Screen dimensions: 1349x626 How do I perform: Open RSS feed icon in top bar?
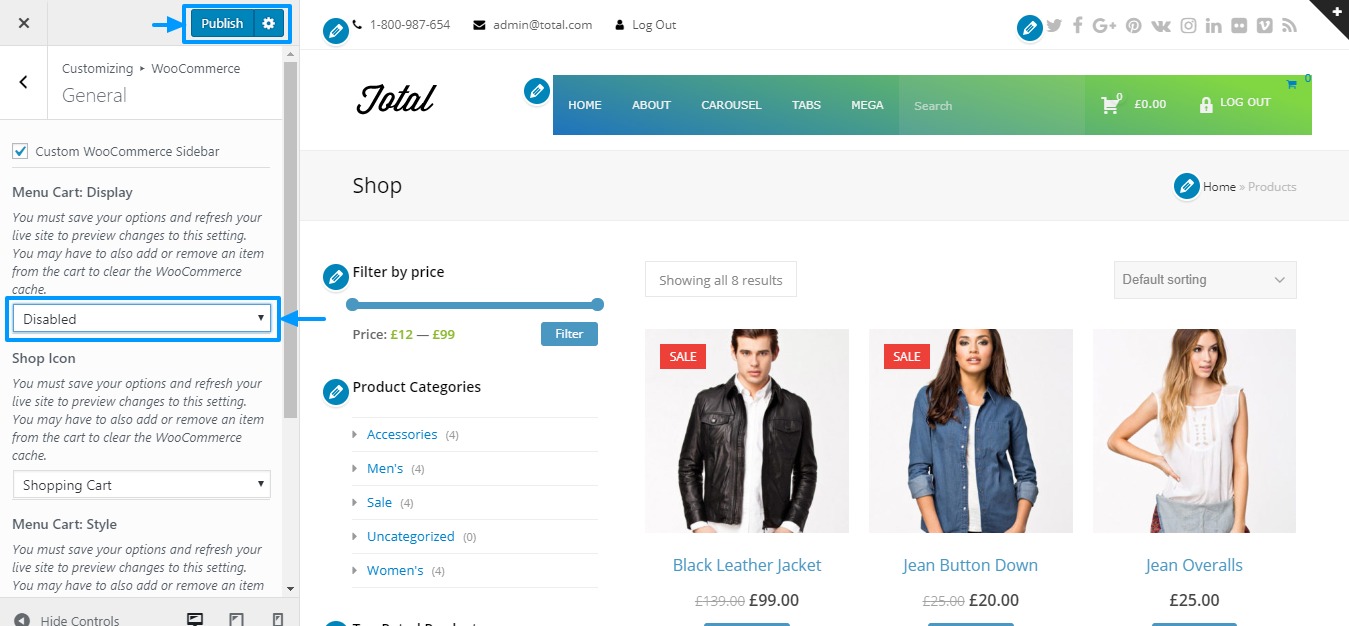coord(1290,26)
